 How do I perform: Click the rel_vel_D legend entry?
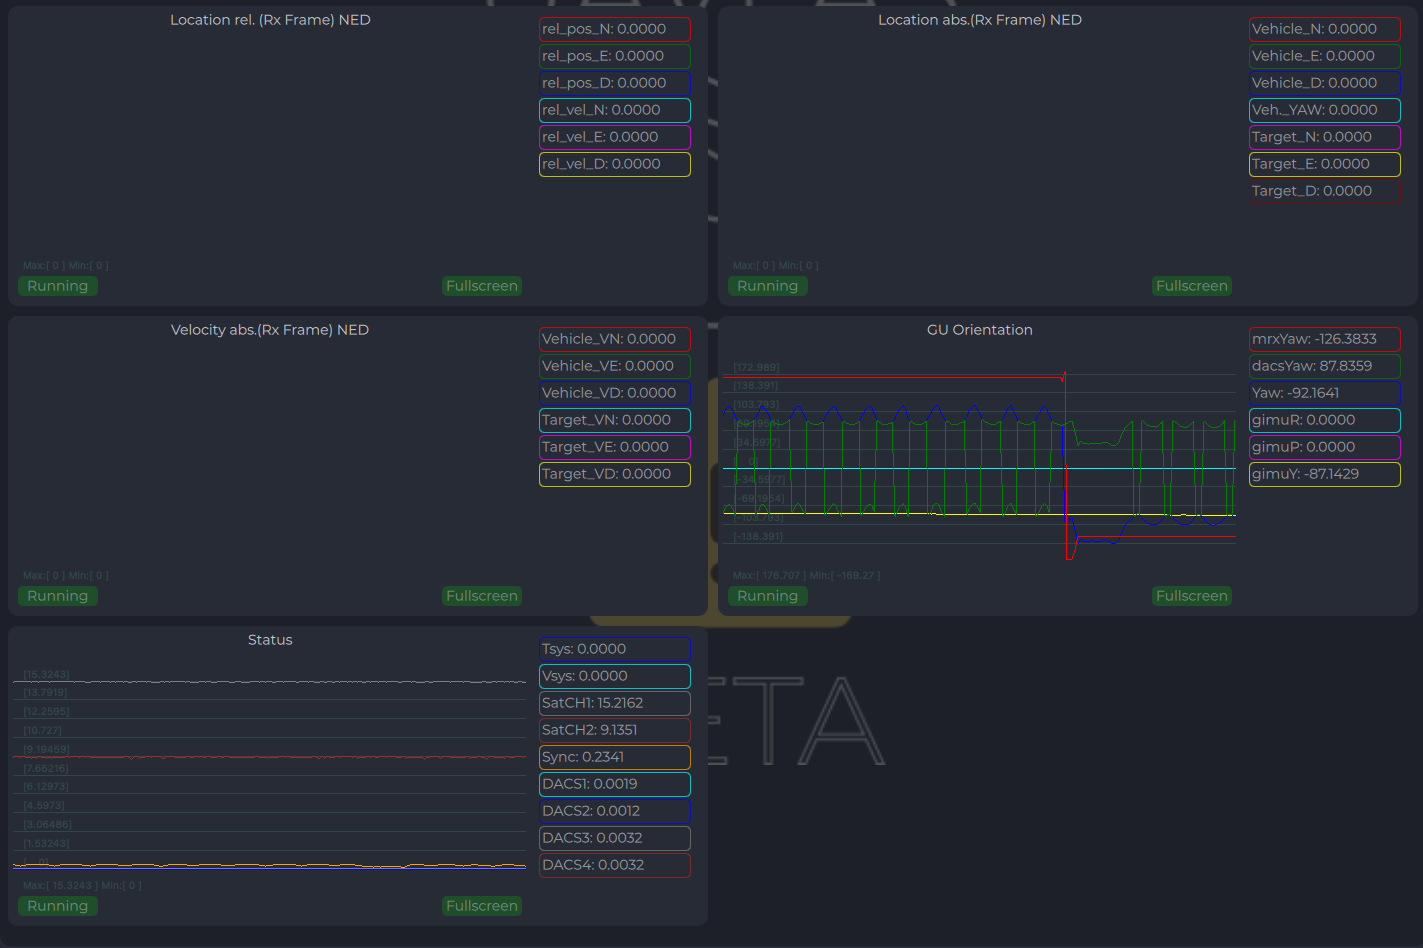click(x=615, y=164)
